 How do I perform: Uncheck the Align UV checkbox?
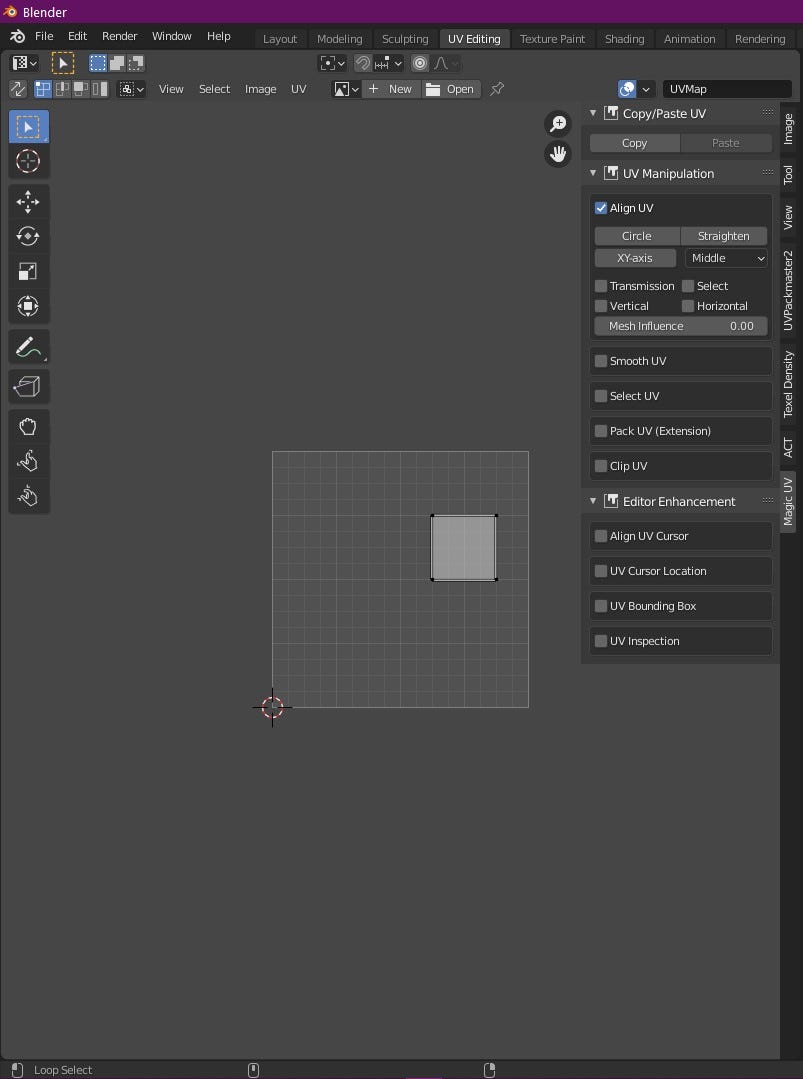click(x=601, y=207)
